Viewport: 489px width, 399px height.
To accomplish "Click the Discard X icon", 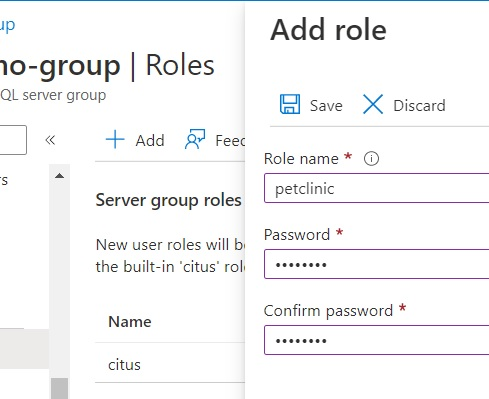I will pos(373,105).
